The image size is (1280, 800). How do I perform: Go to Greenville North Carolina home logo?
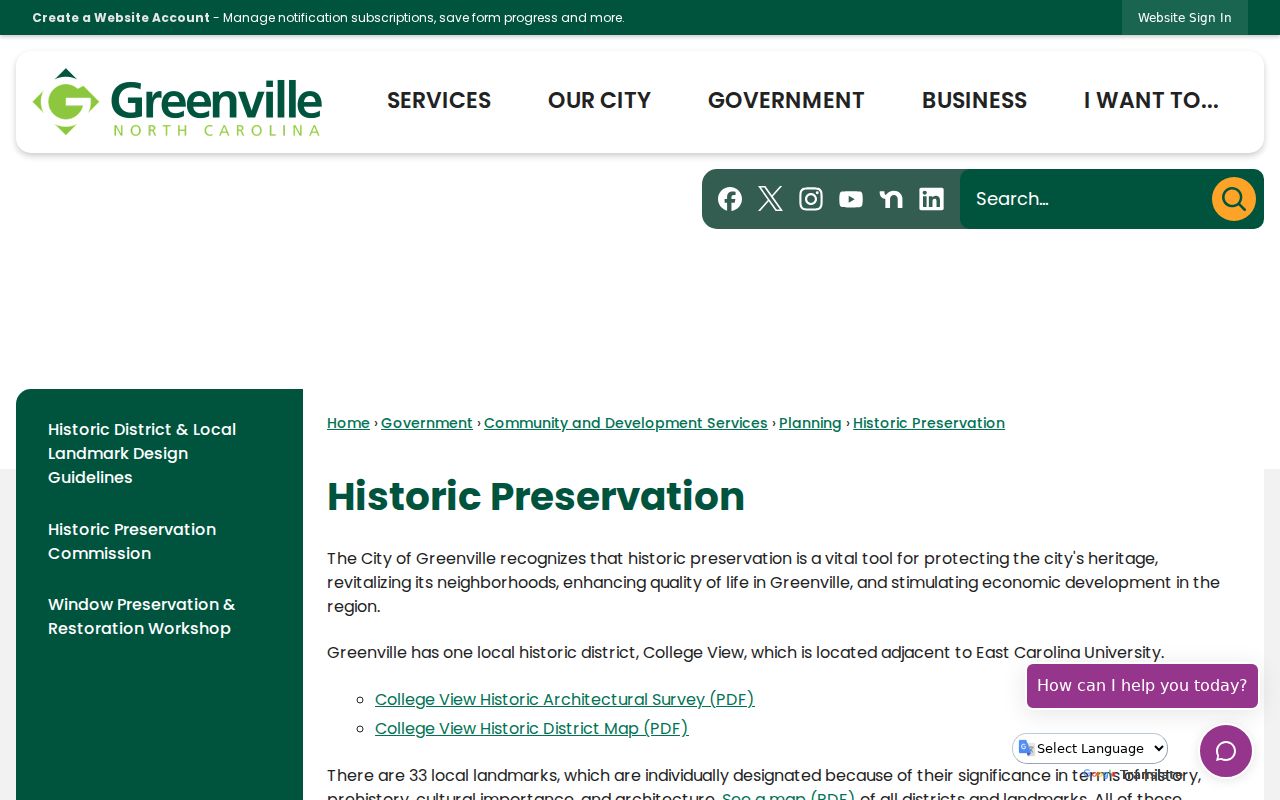pyautogui.click(x=177, y=102)
